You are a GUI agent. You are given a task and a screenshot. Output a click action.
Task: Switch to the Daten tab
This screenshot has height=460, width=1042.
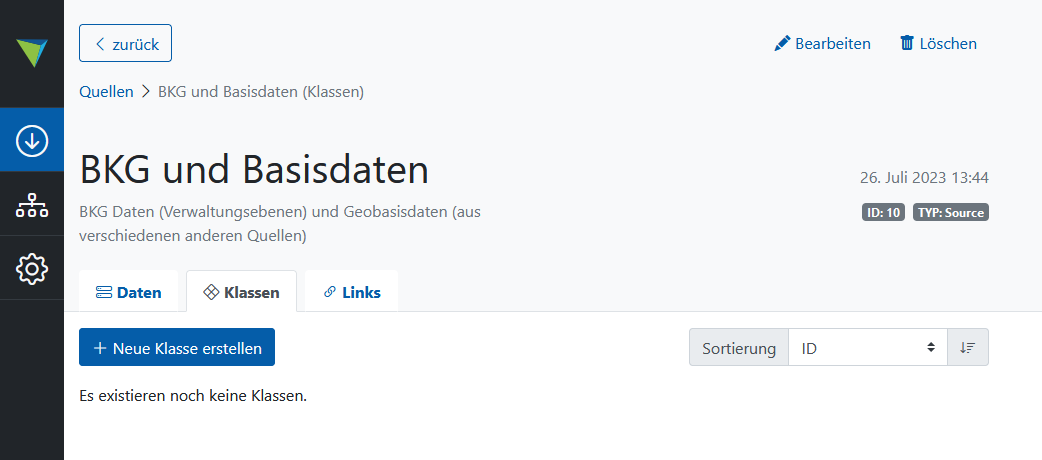point(129,292)
